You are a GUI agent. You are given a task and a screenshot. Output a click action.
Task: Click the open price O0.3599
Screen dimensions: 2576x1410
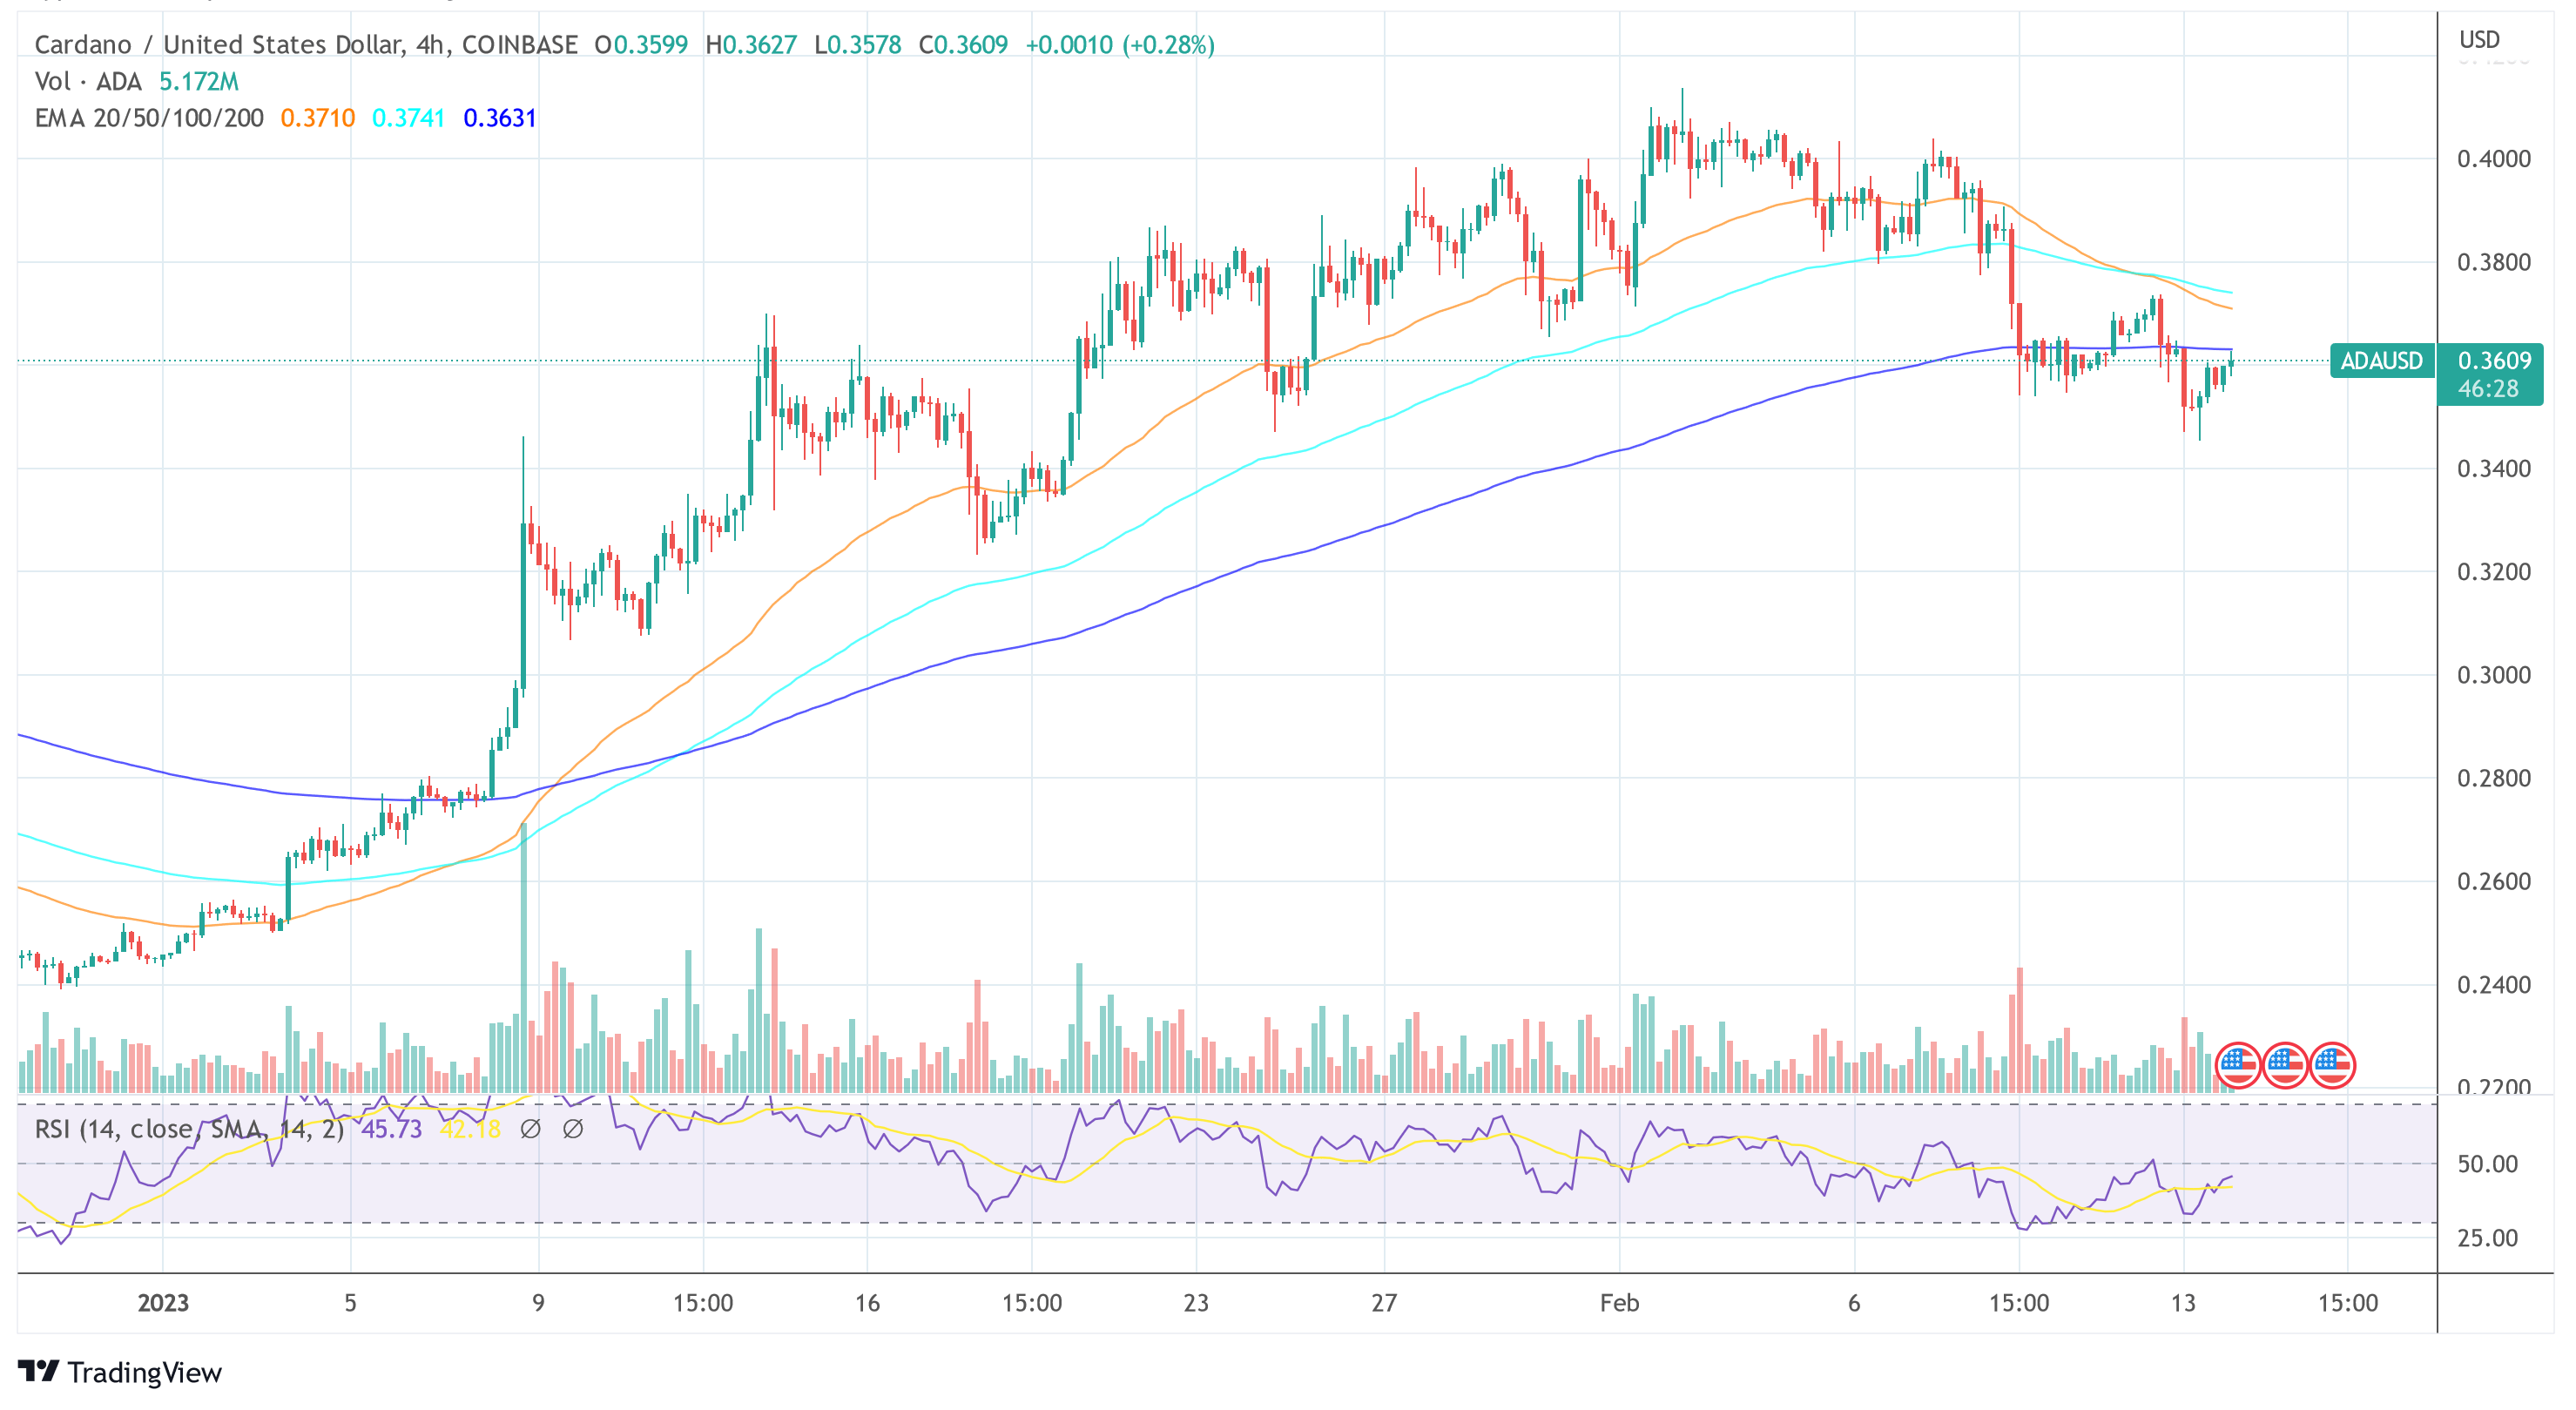tap(641, 45)
